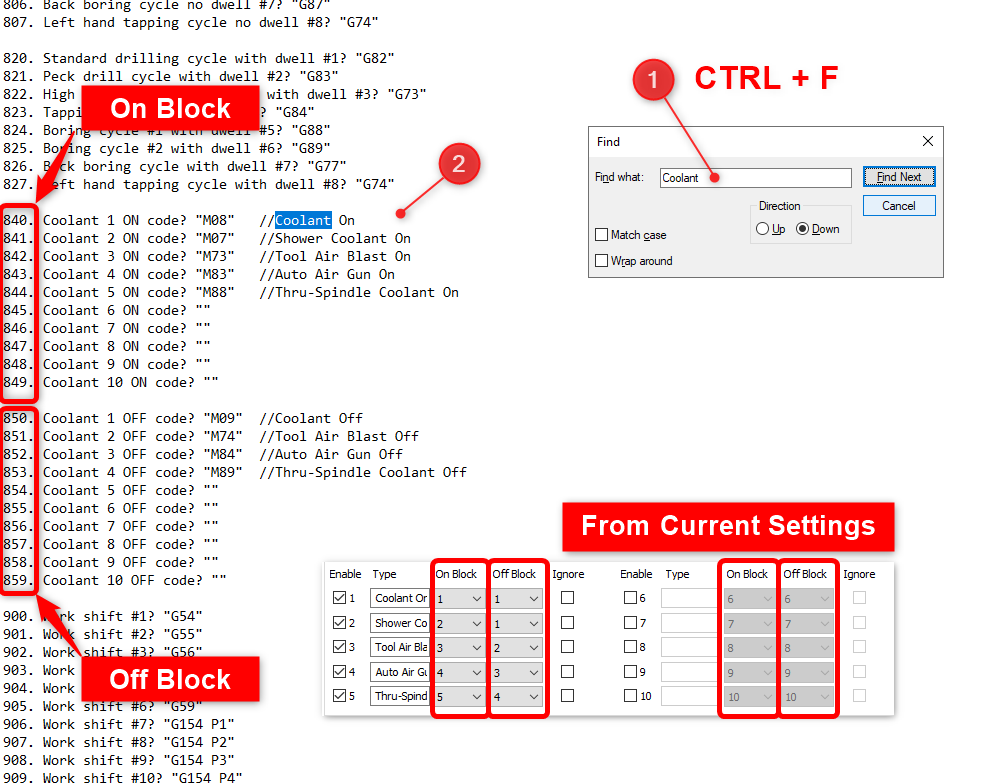Open Off Block dropdown for coolant row 1

(x=516, y=599)
